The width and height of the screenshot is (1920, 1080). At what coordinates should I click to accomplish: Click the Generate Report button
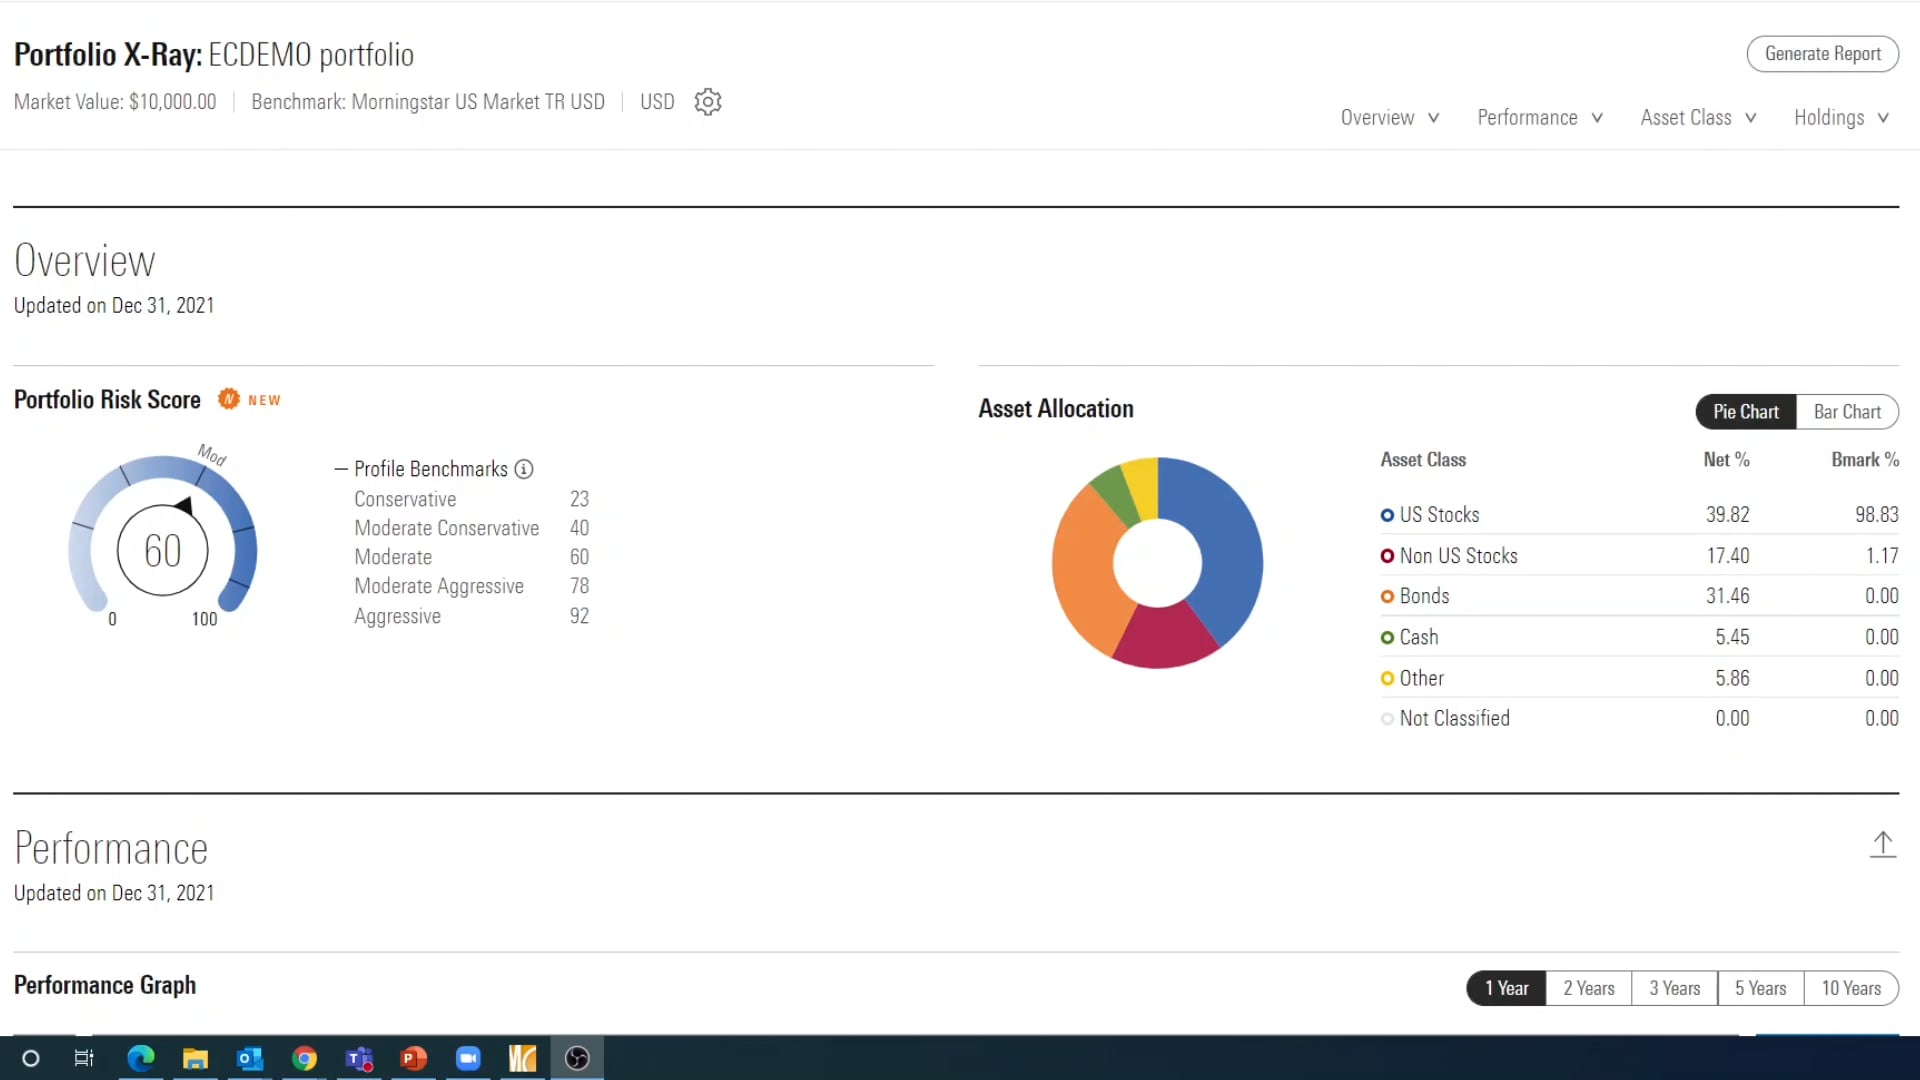click(1822, 54)
